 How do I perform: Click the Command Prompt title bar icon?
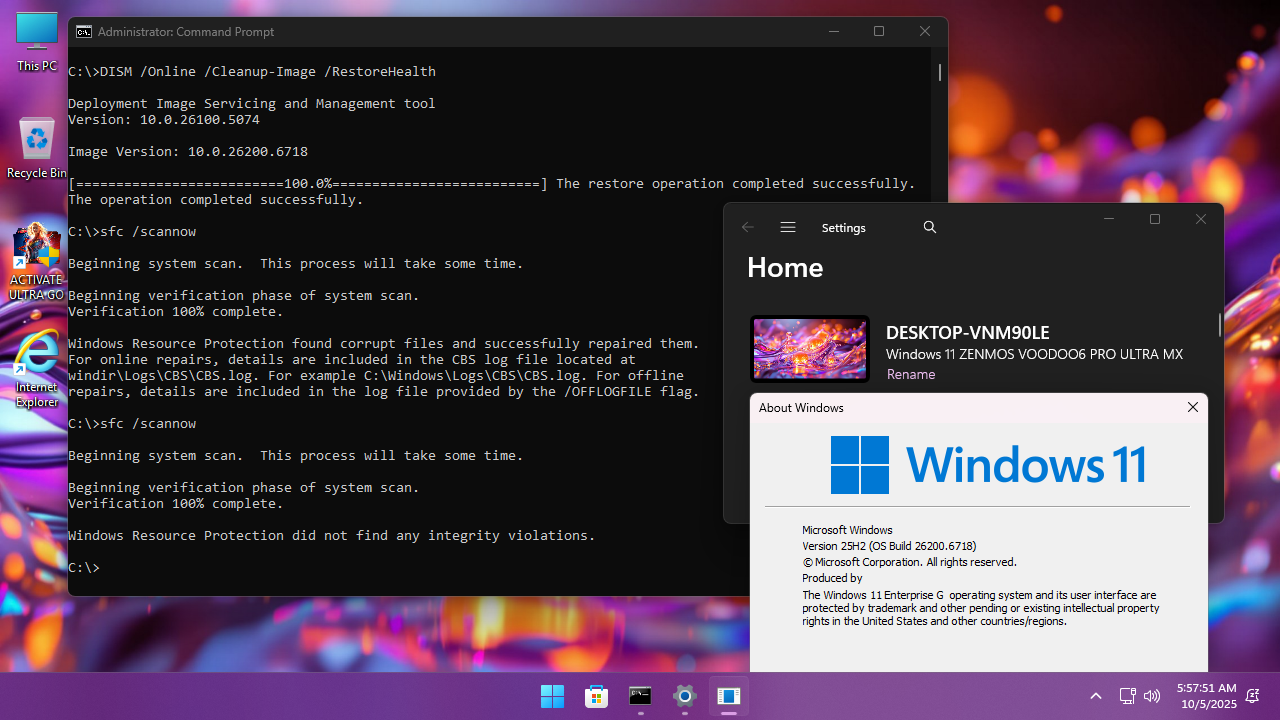84,32
